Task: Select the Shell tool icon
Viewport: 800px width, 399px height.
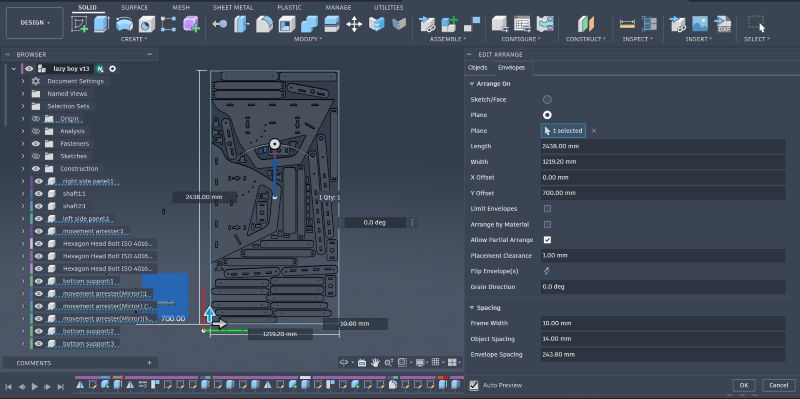Action: 287,23
